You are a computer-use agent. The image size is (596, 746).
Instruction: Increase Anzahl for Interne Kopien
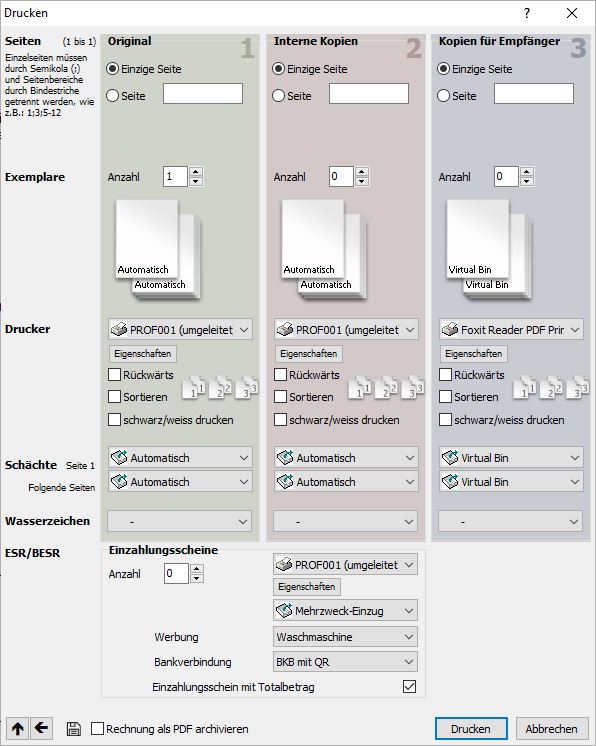coord(362,172)
